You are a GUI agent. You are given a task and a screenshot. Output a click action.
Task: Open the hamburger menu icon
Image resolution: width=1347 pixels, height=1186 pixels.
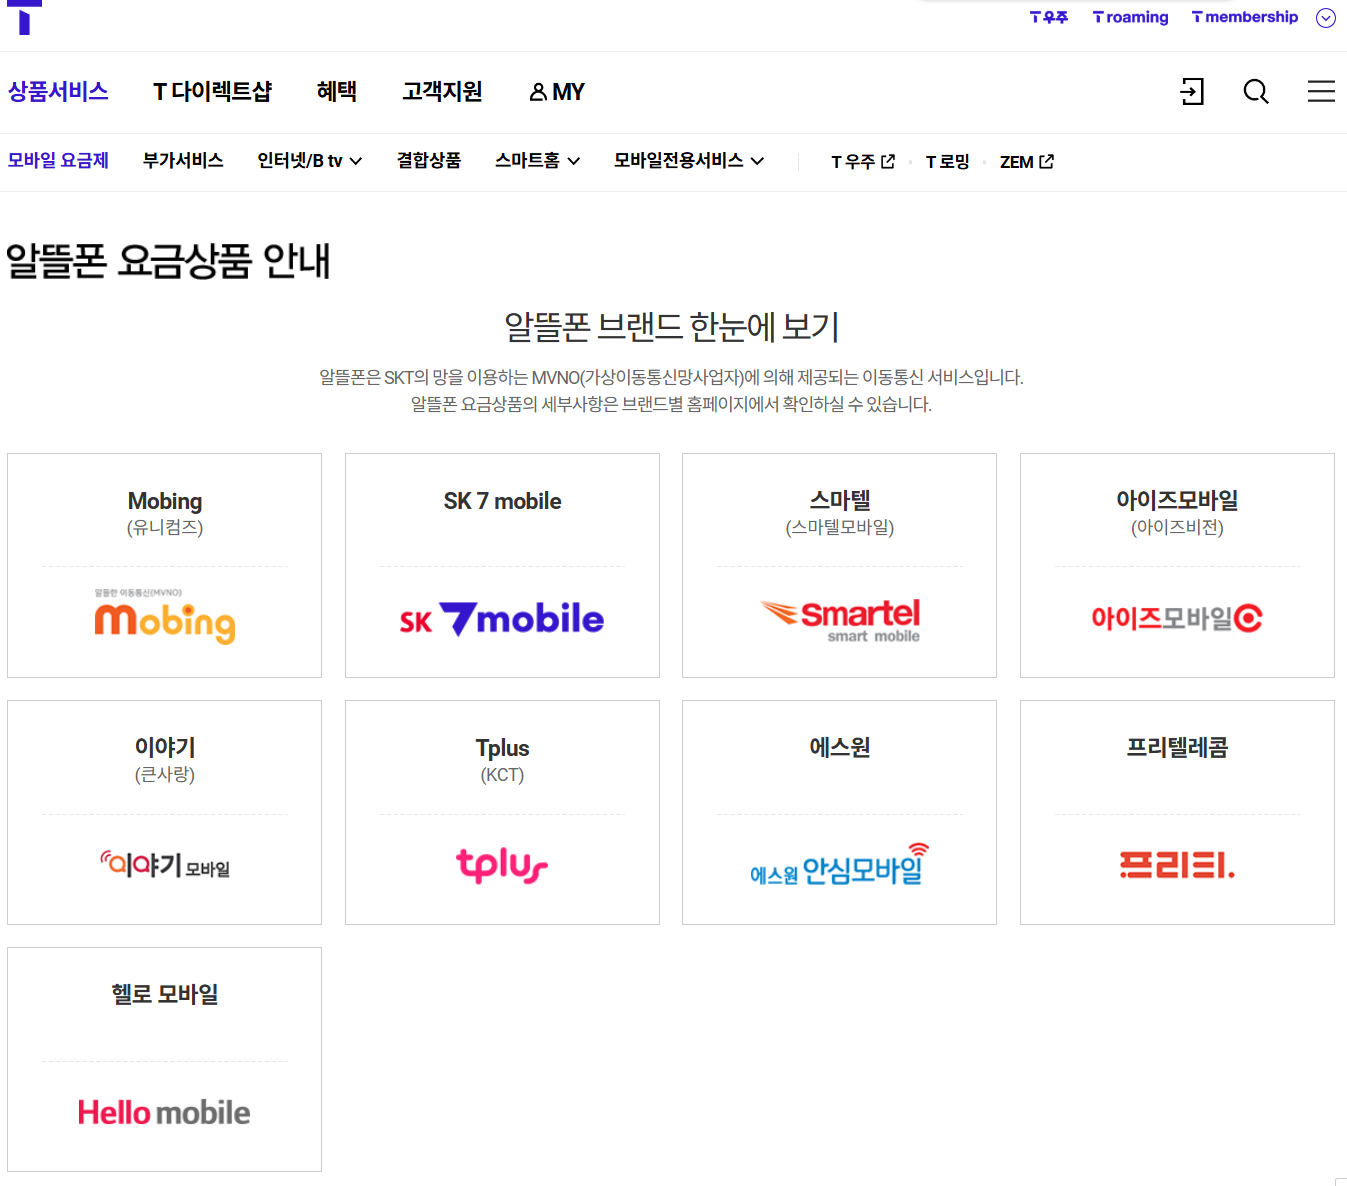pos(1321,91)
